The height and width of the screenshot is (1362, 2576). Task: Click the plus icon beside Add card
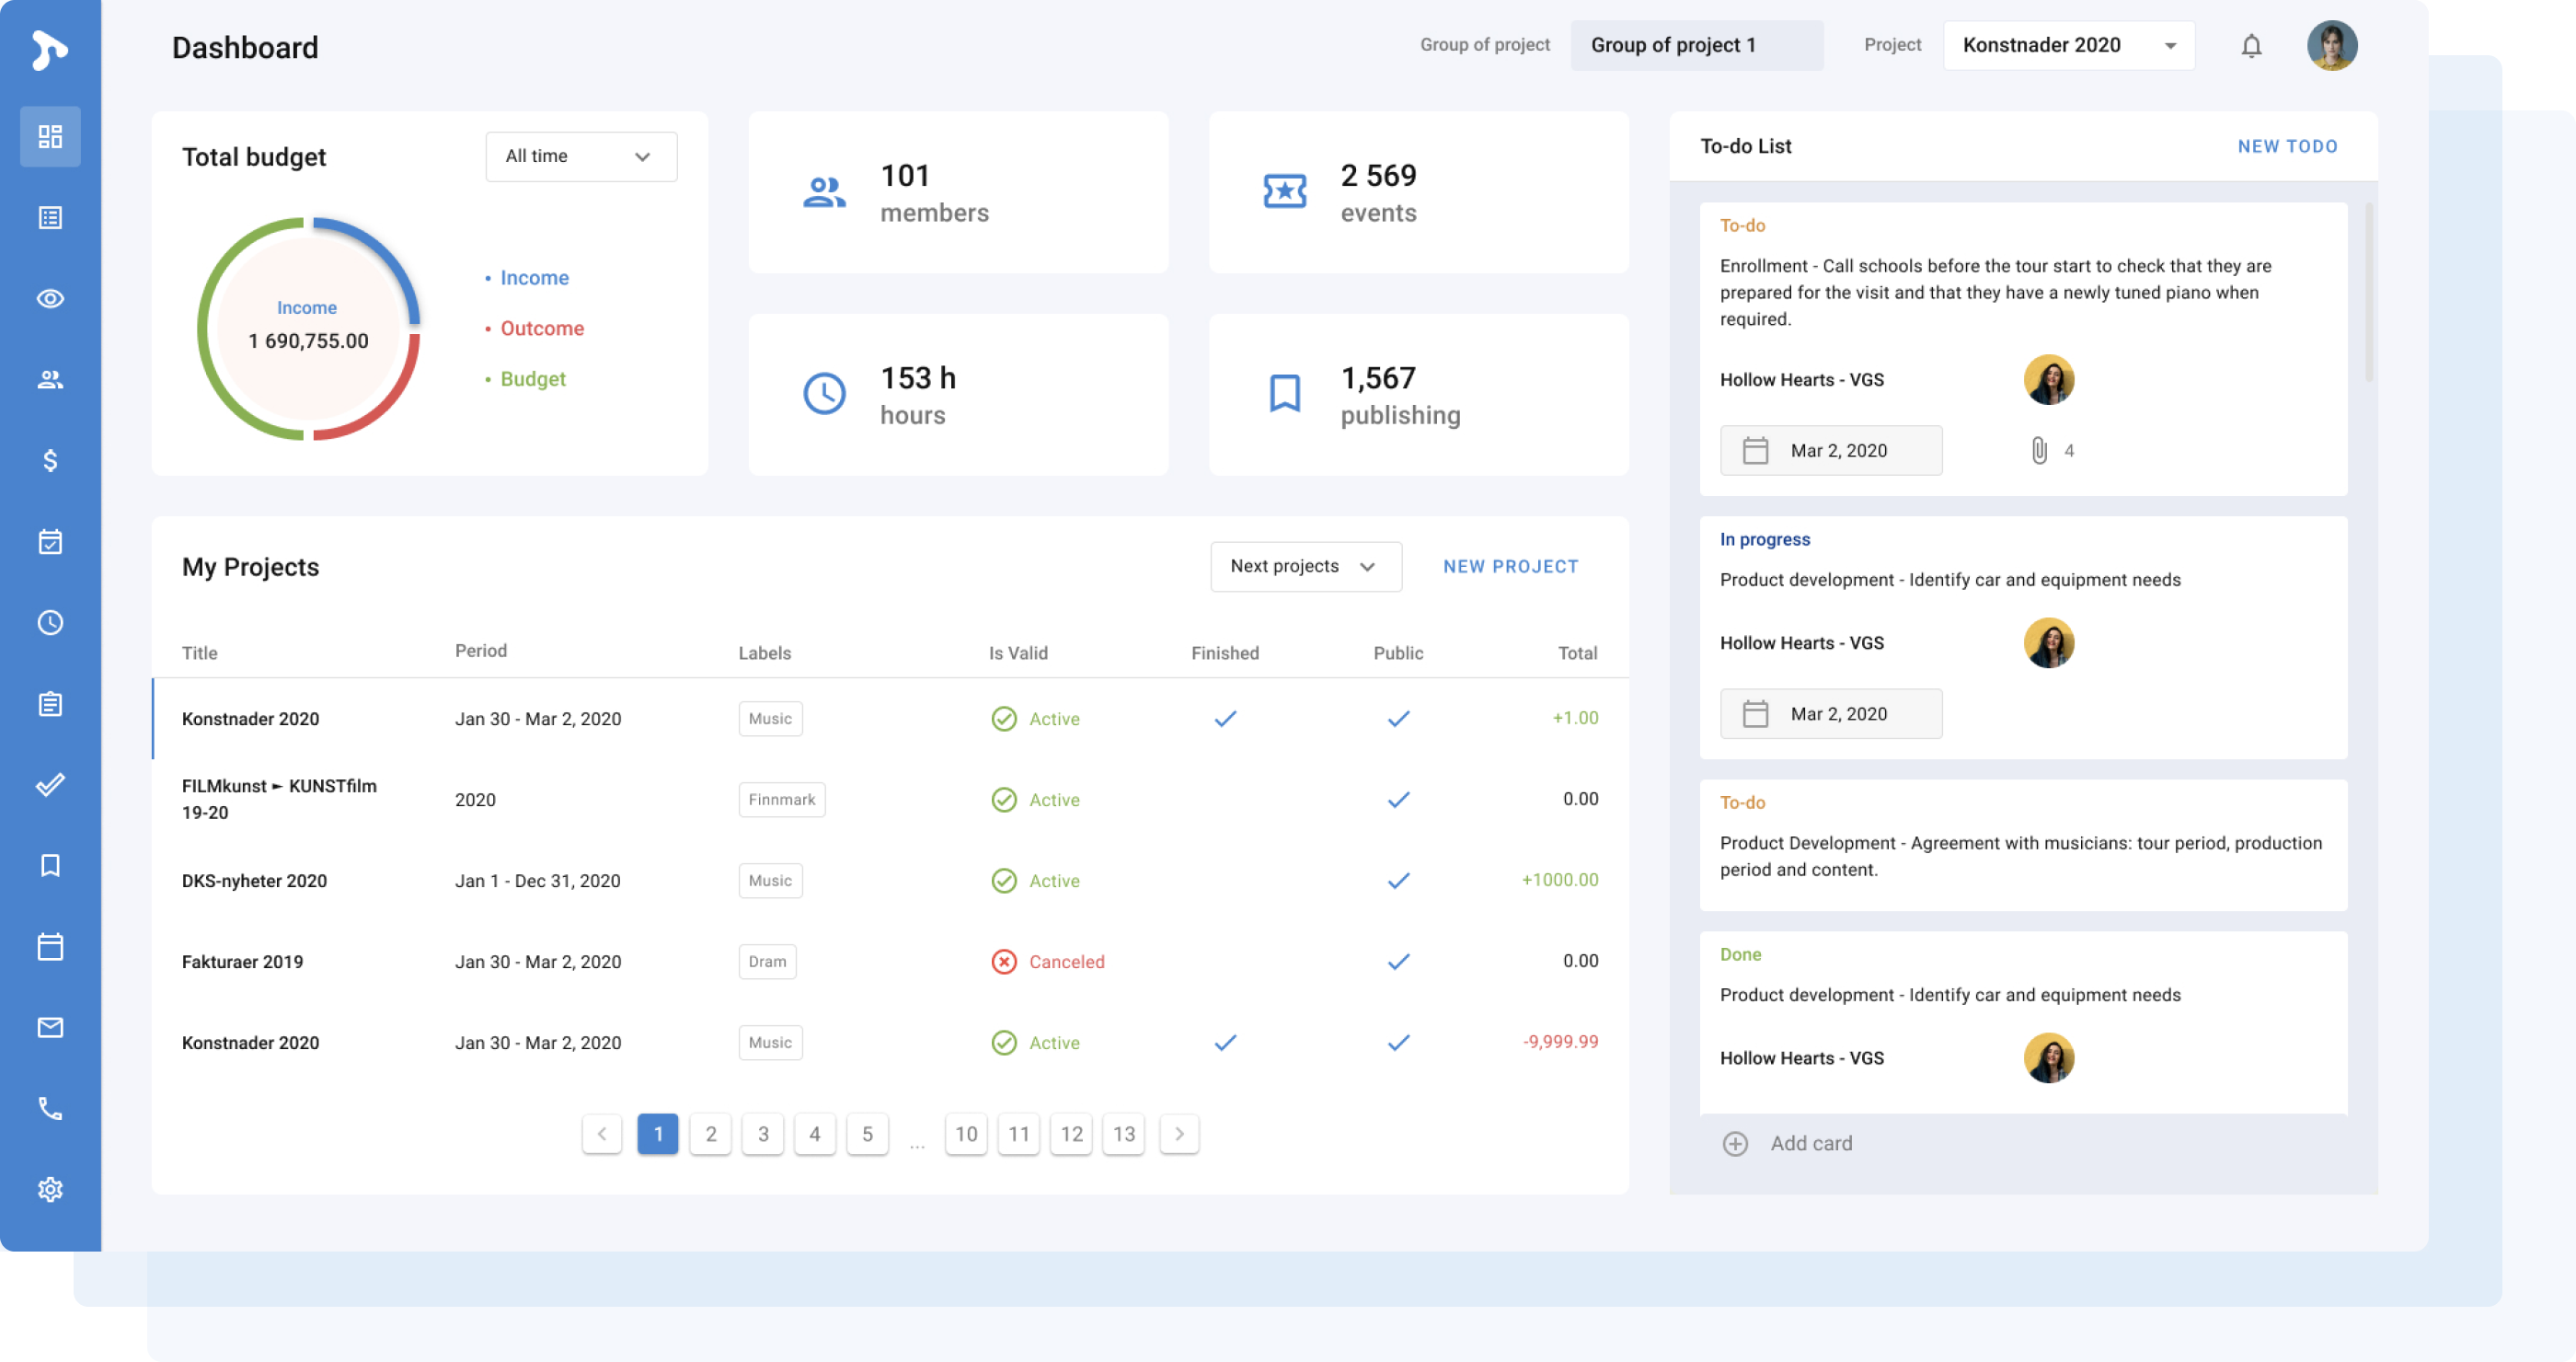[1735, 1143]
